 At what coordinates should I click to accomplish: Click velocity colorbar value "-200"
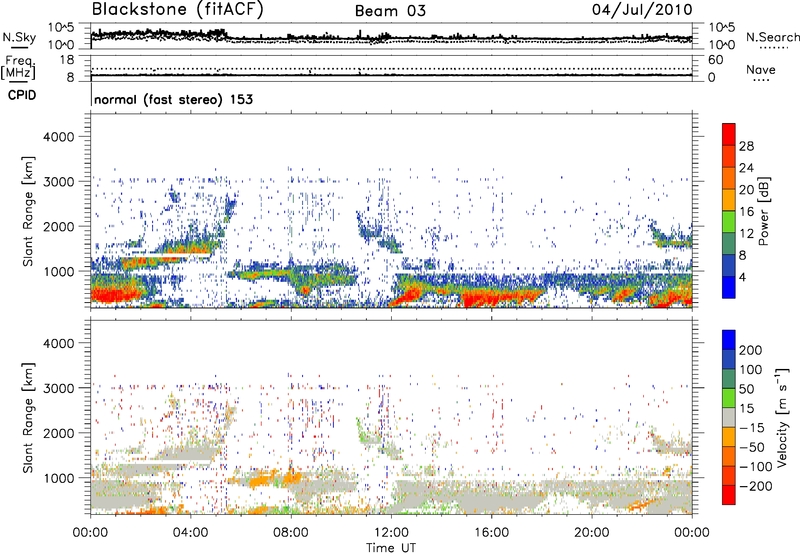[754, 486]
